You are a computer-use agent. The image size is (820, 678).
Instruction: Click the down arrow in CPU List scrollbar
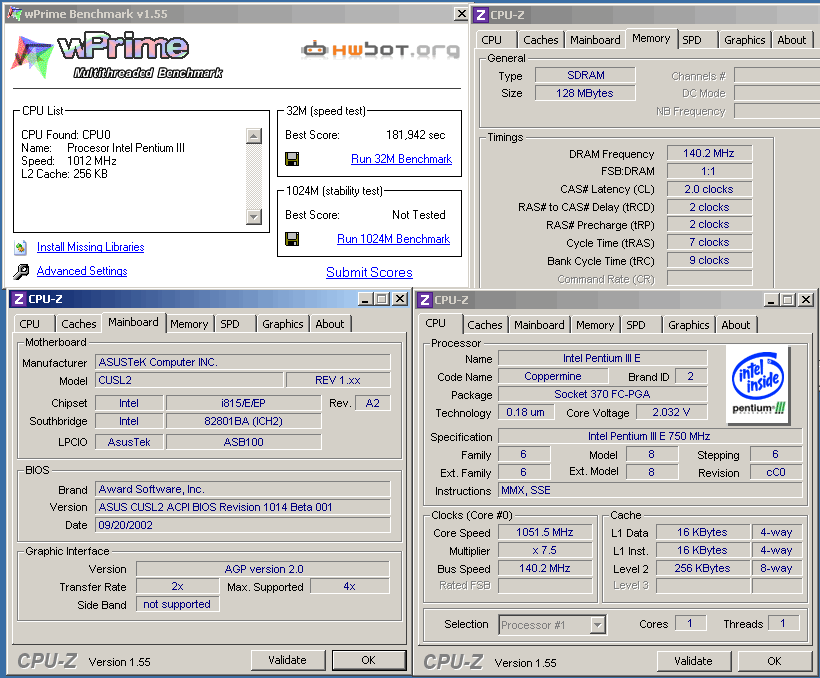(x=254, y=216)
